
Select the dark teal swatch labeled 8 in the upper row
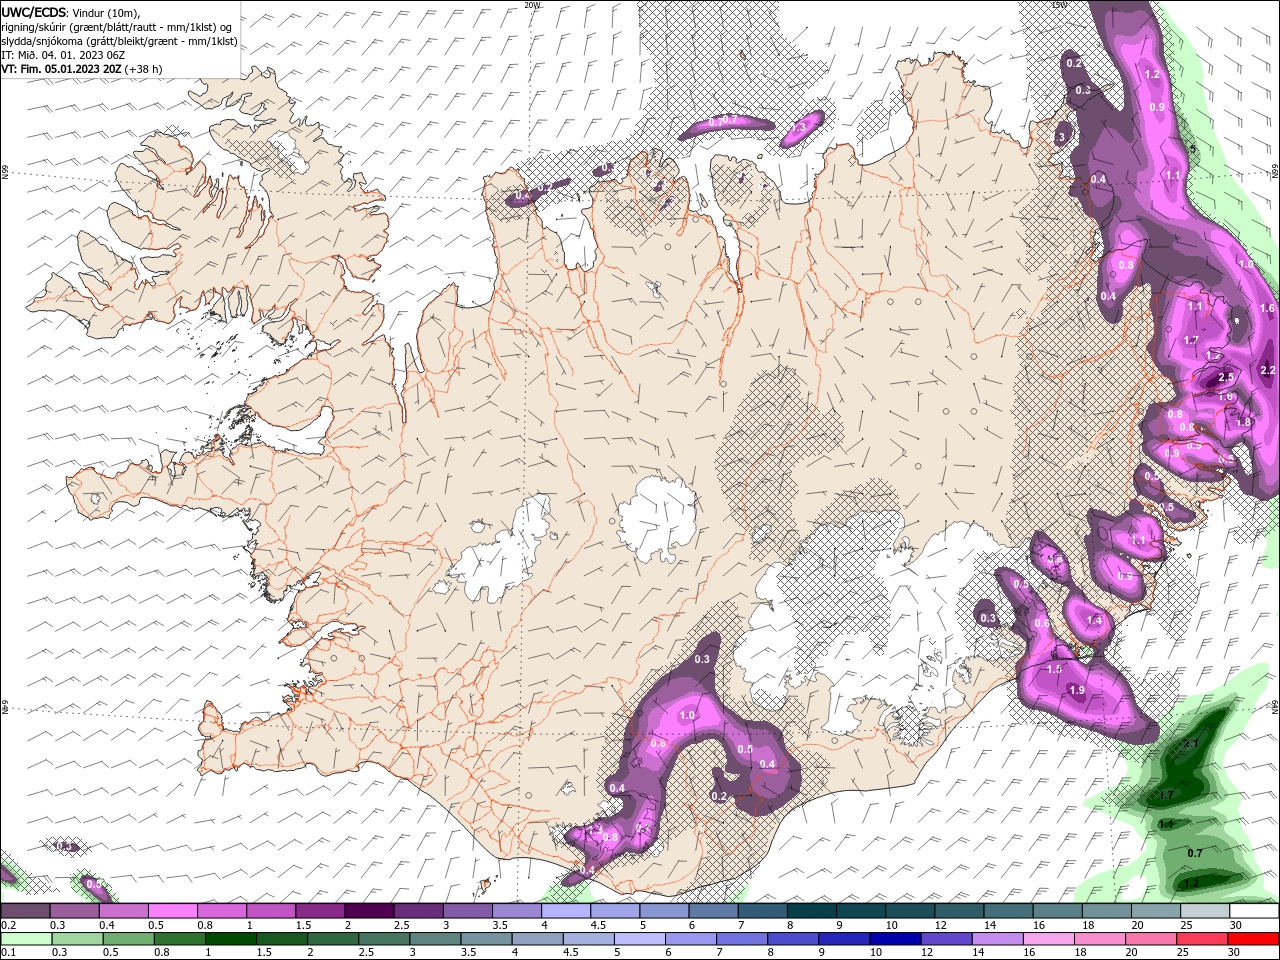[x=811, y=911]
